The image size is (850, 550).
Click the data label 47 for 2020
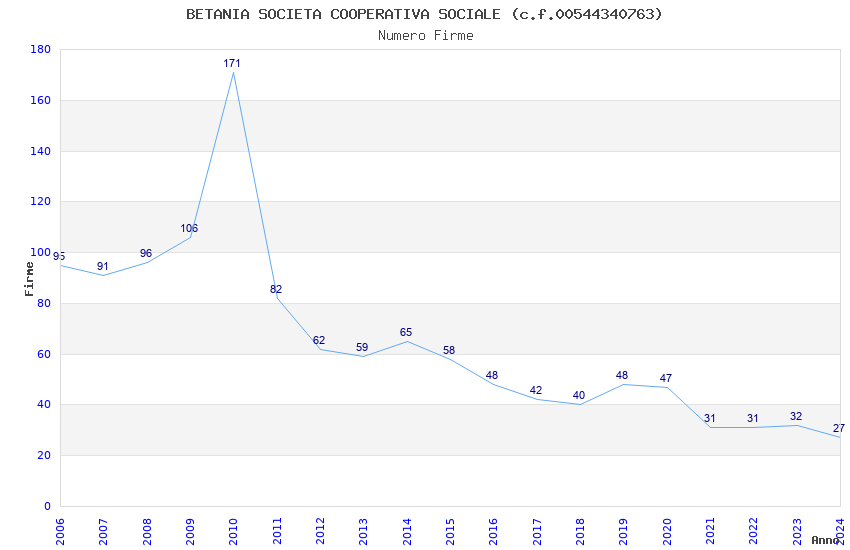click(x=666, y=378)
